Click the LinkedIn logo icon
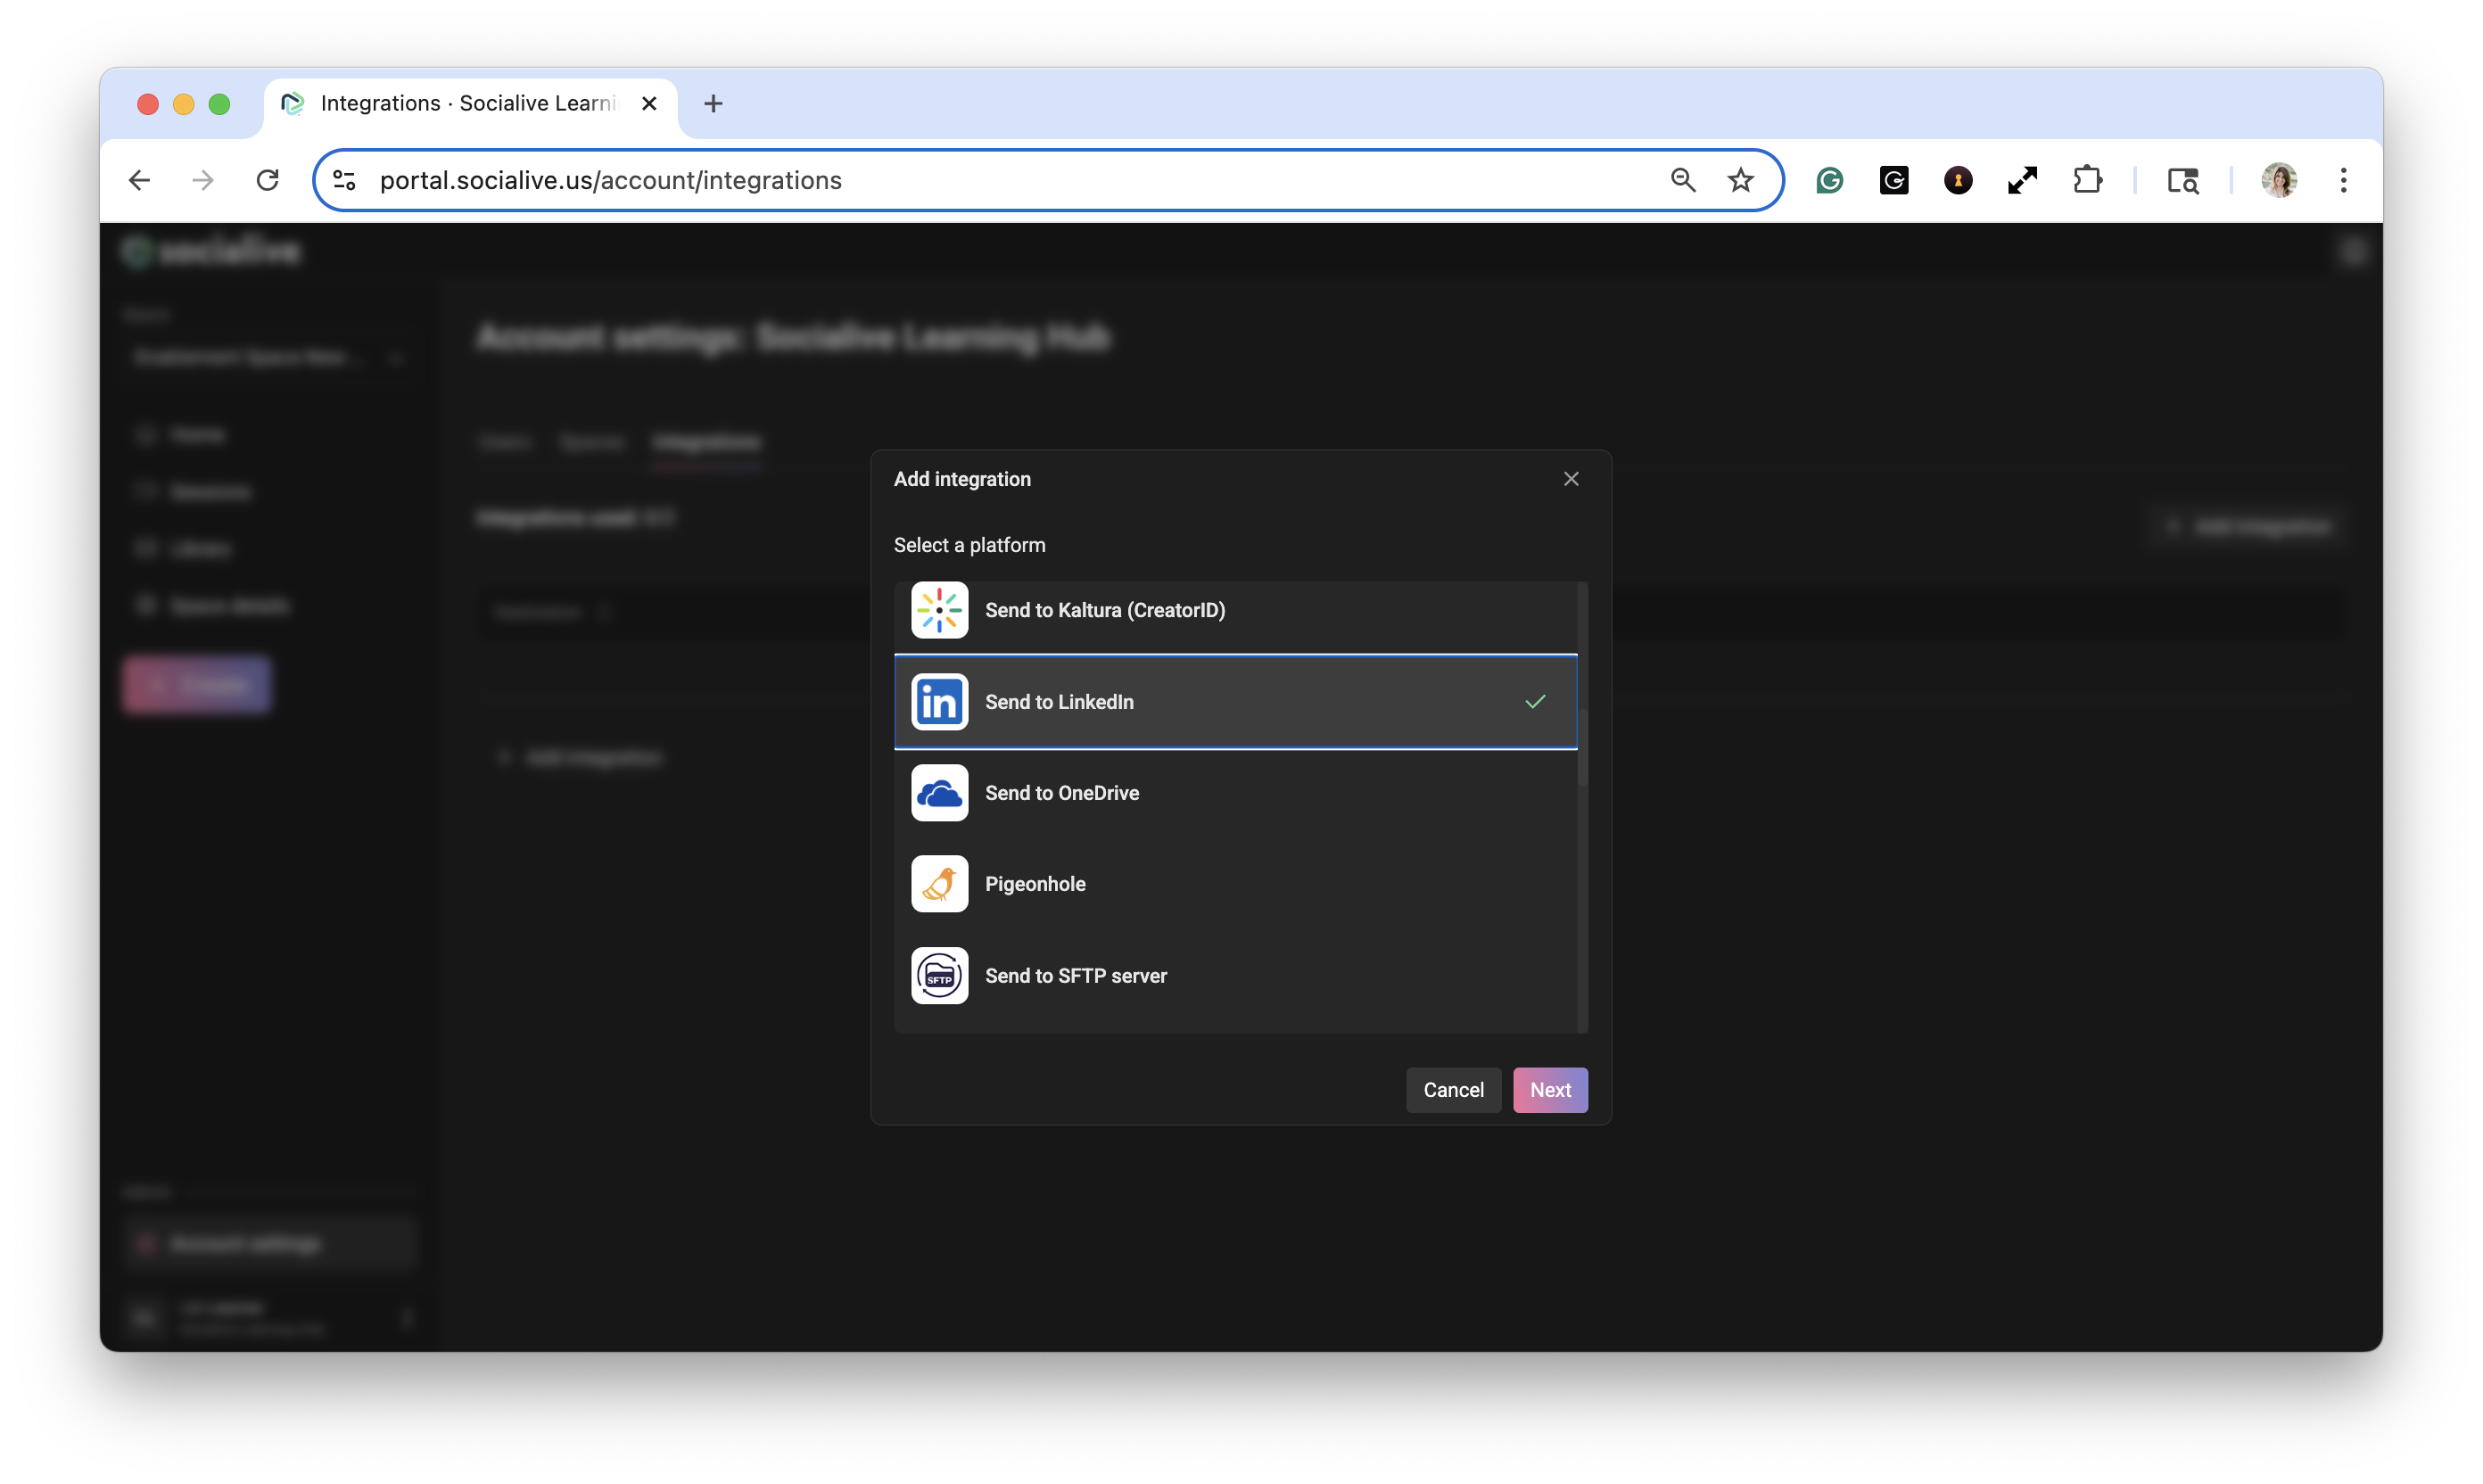 pos(939,702)
